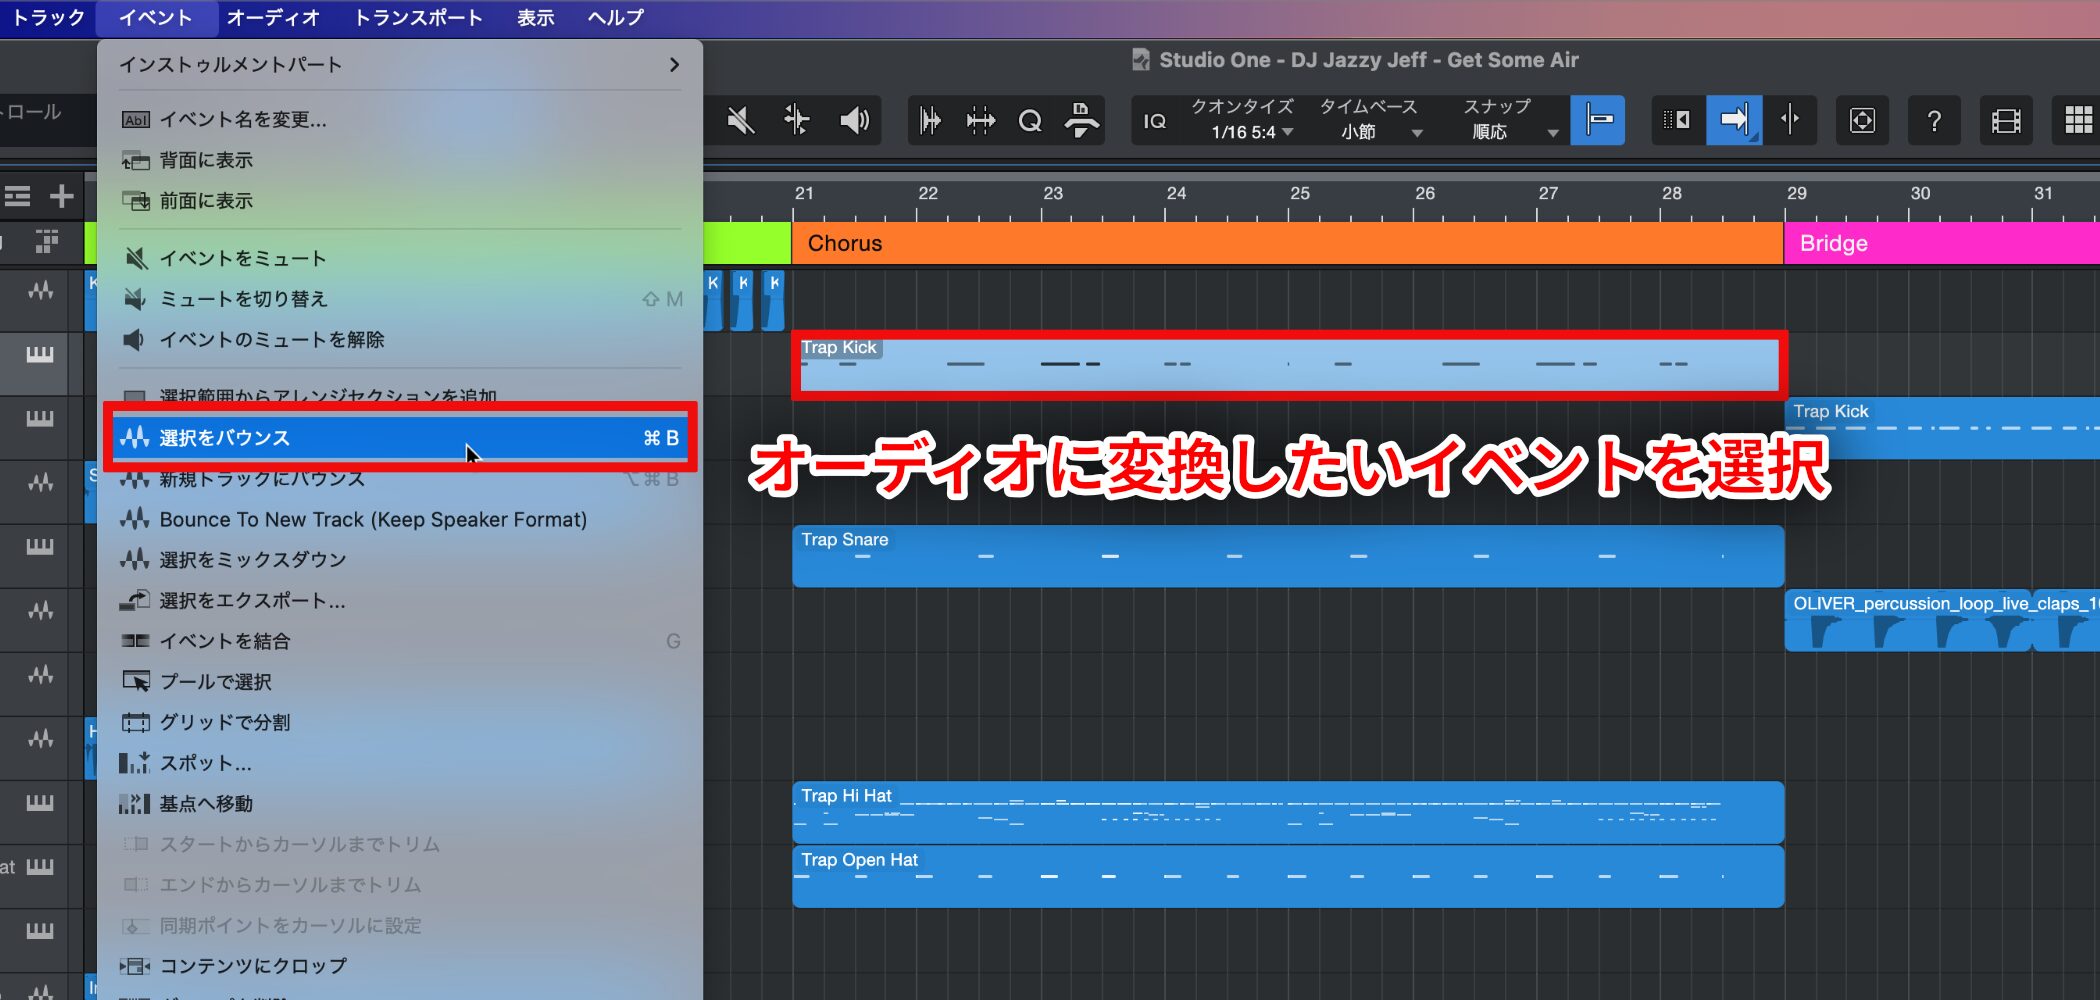Toggle the snap to grid button
The height and width of the screenshot is (1000, 2100).
(x=1598, y=121)
